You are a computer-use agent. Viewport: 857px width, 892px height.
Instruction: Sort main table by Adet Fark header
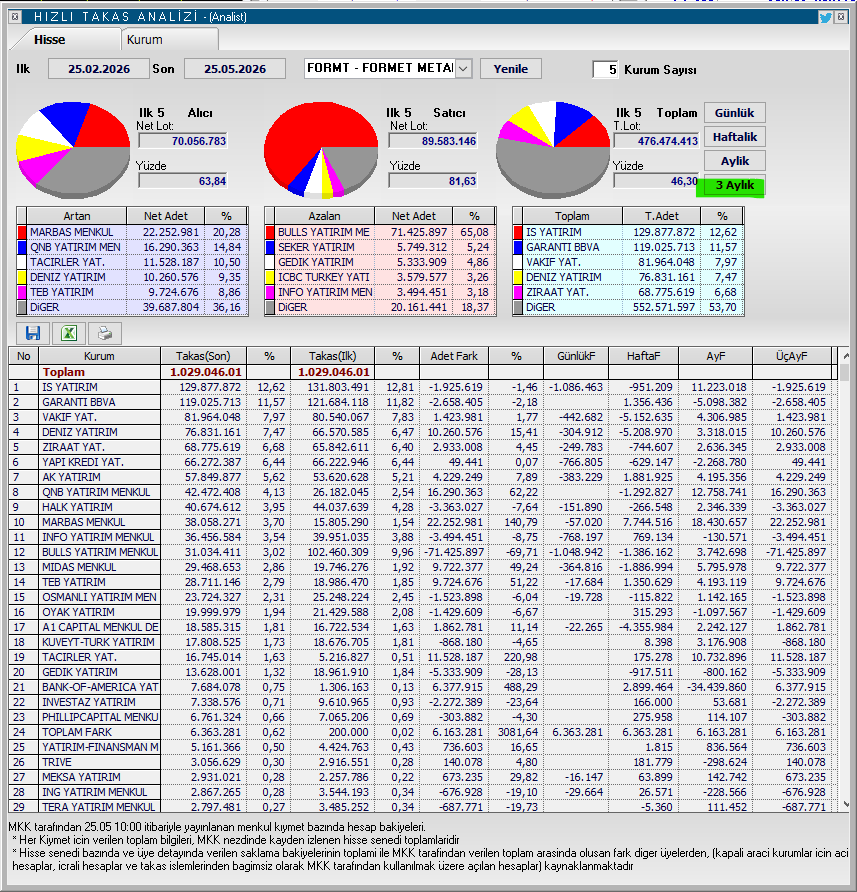click(454, 356)
